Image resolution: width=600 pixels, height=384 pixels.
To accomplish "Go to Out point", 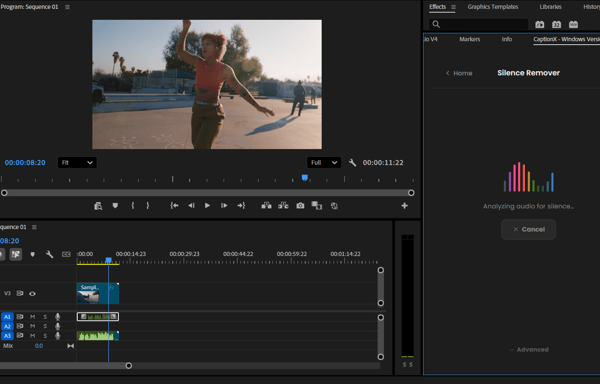I will pos(241,206).
